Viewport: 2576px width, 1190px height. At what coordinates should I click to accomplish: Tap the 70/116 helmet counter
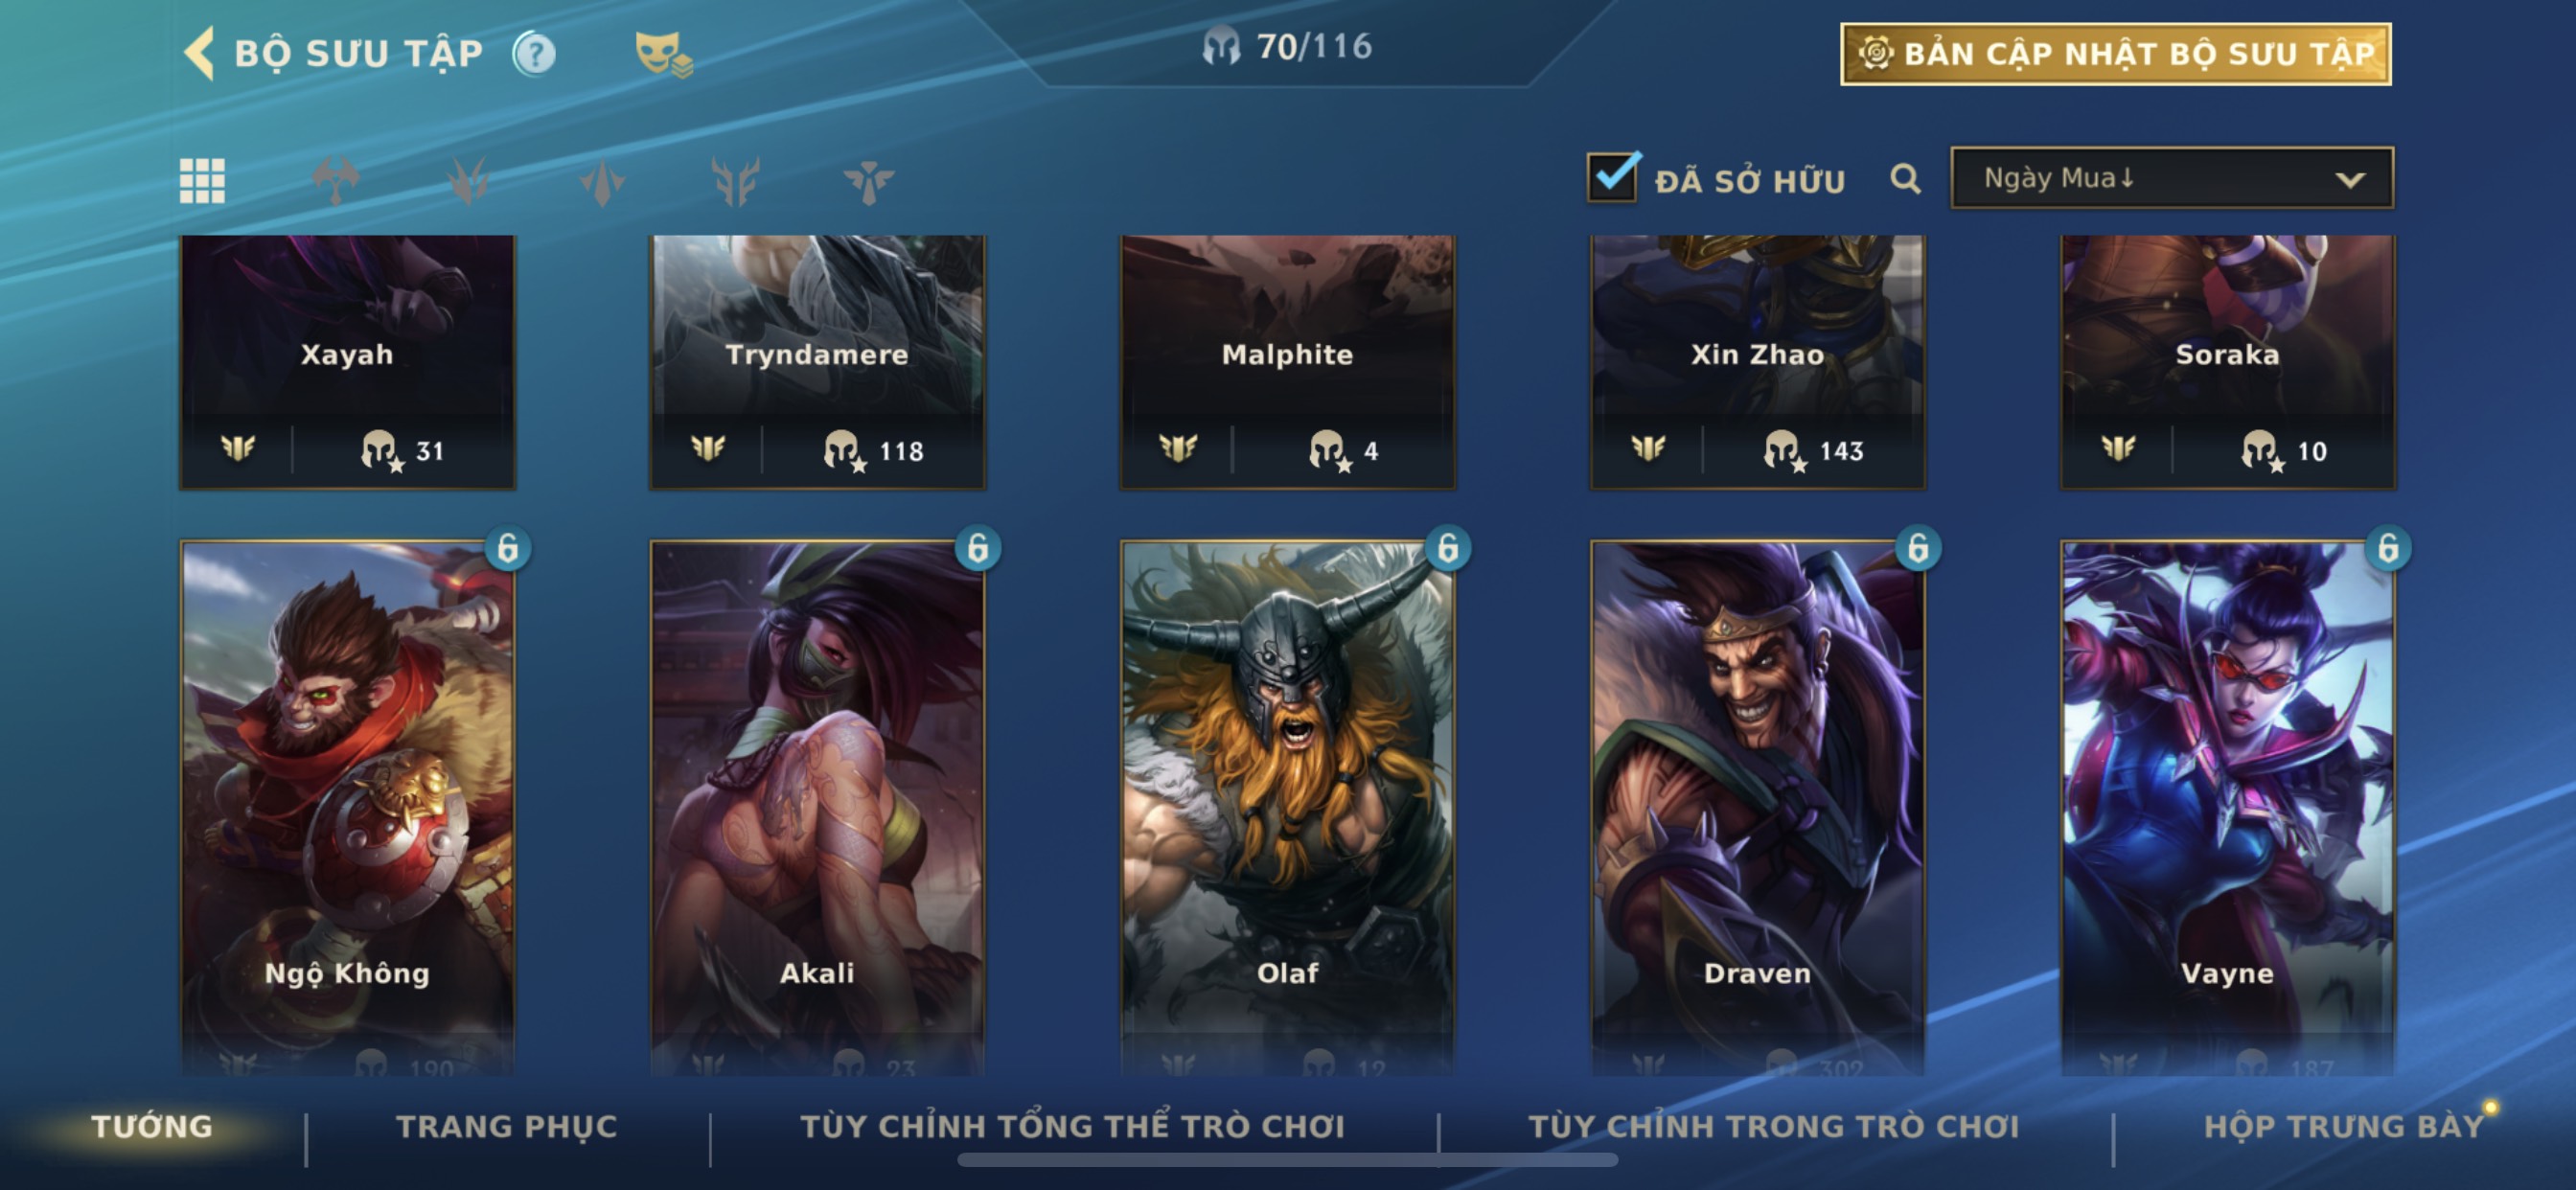1287,46
